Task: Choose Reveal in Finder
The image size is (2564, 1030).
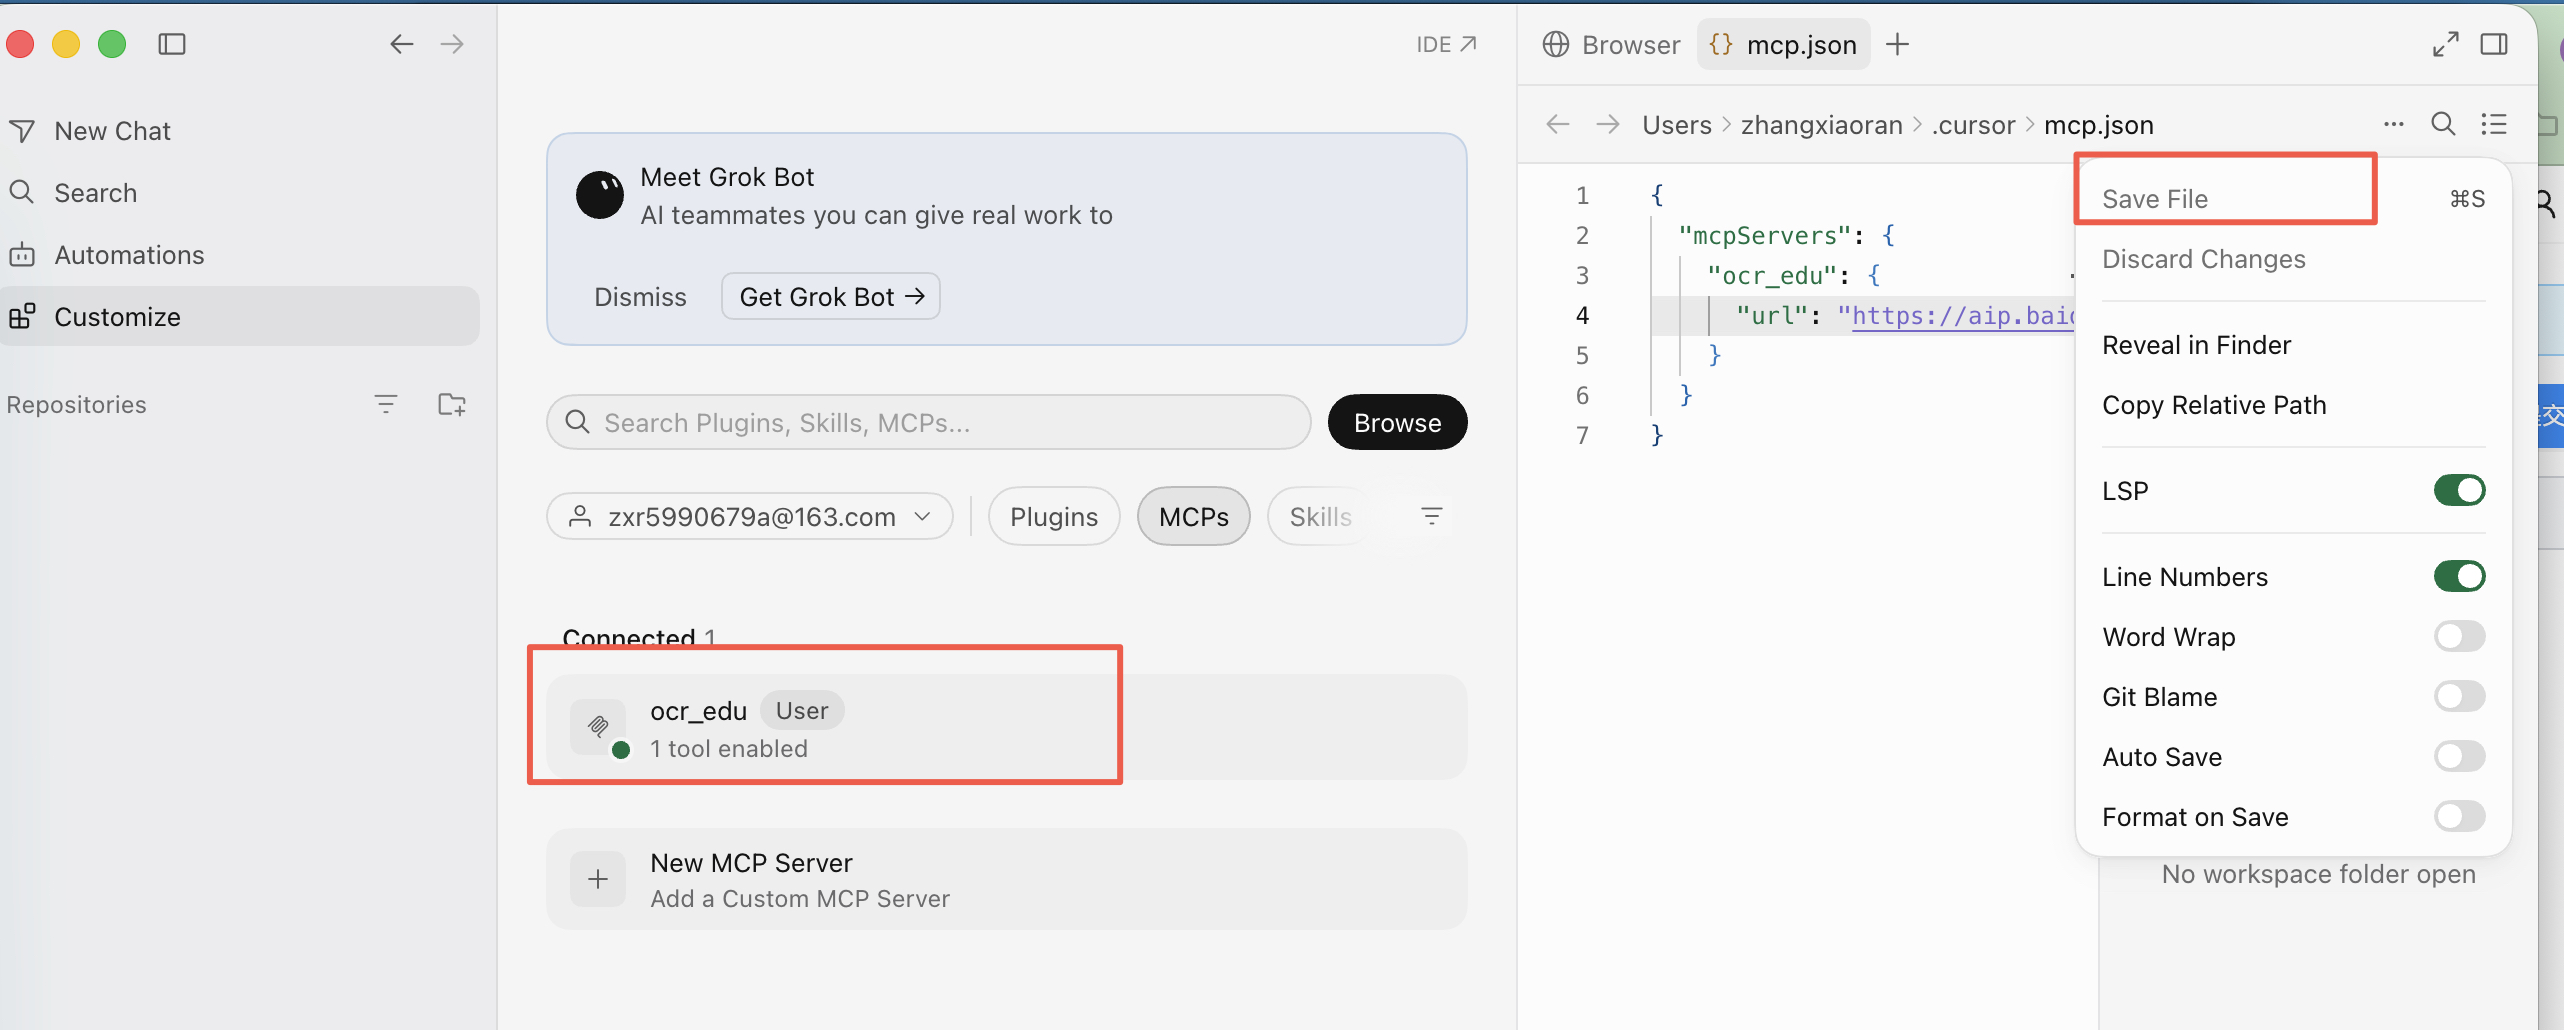Action: [2294, 345]
